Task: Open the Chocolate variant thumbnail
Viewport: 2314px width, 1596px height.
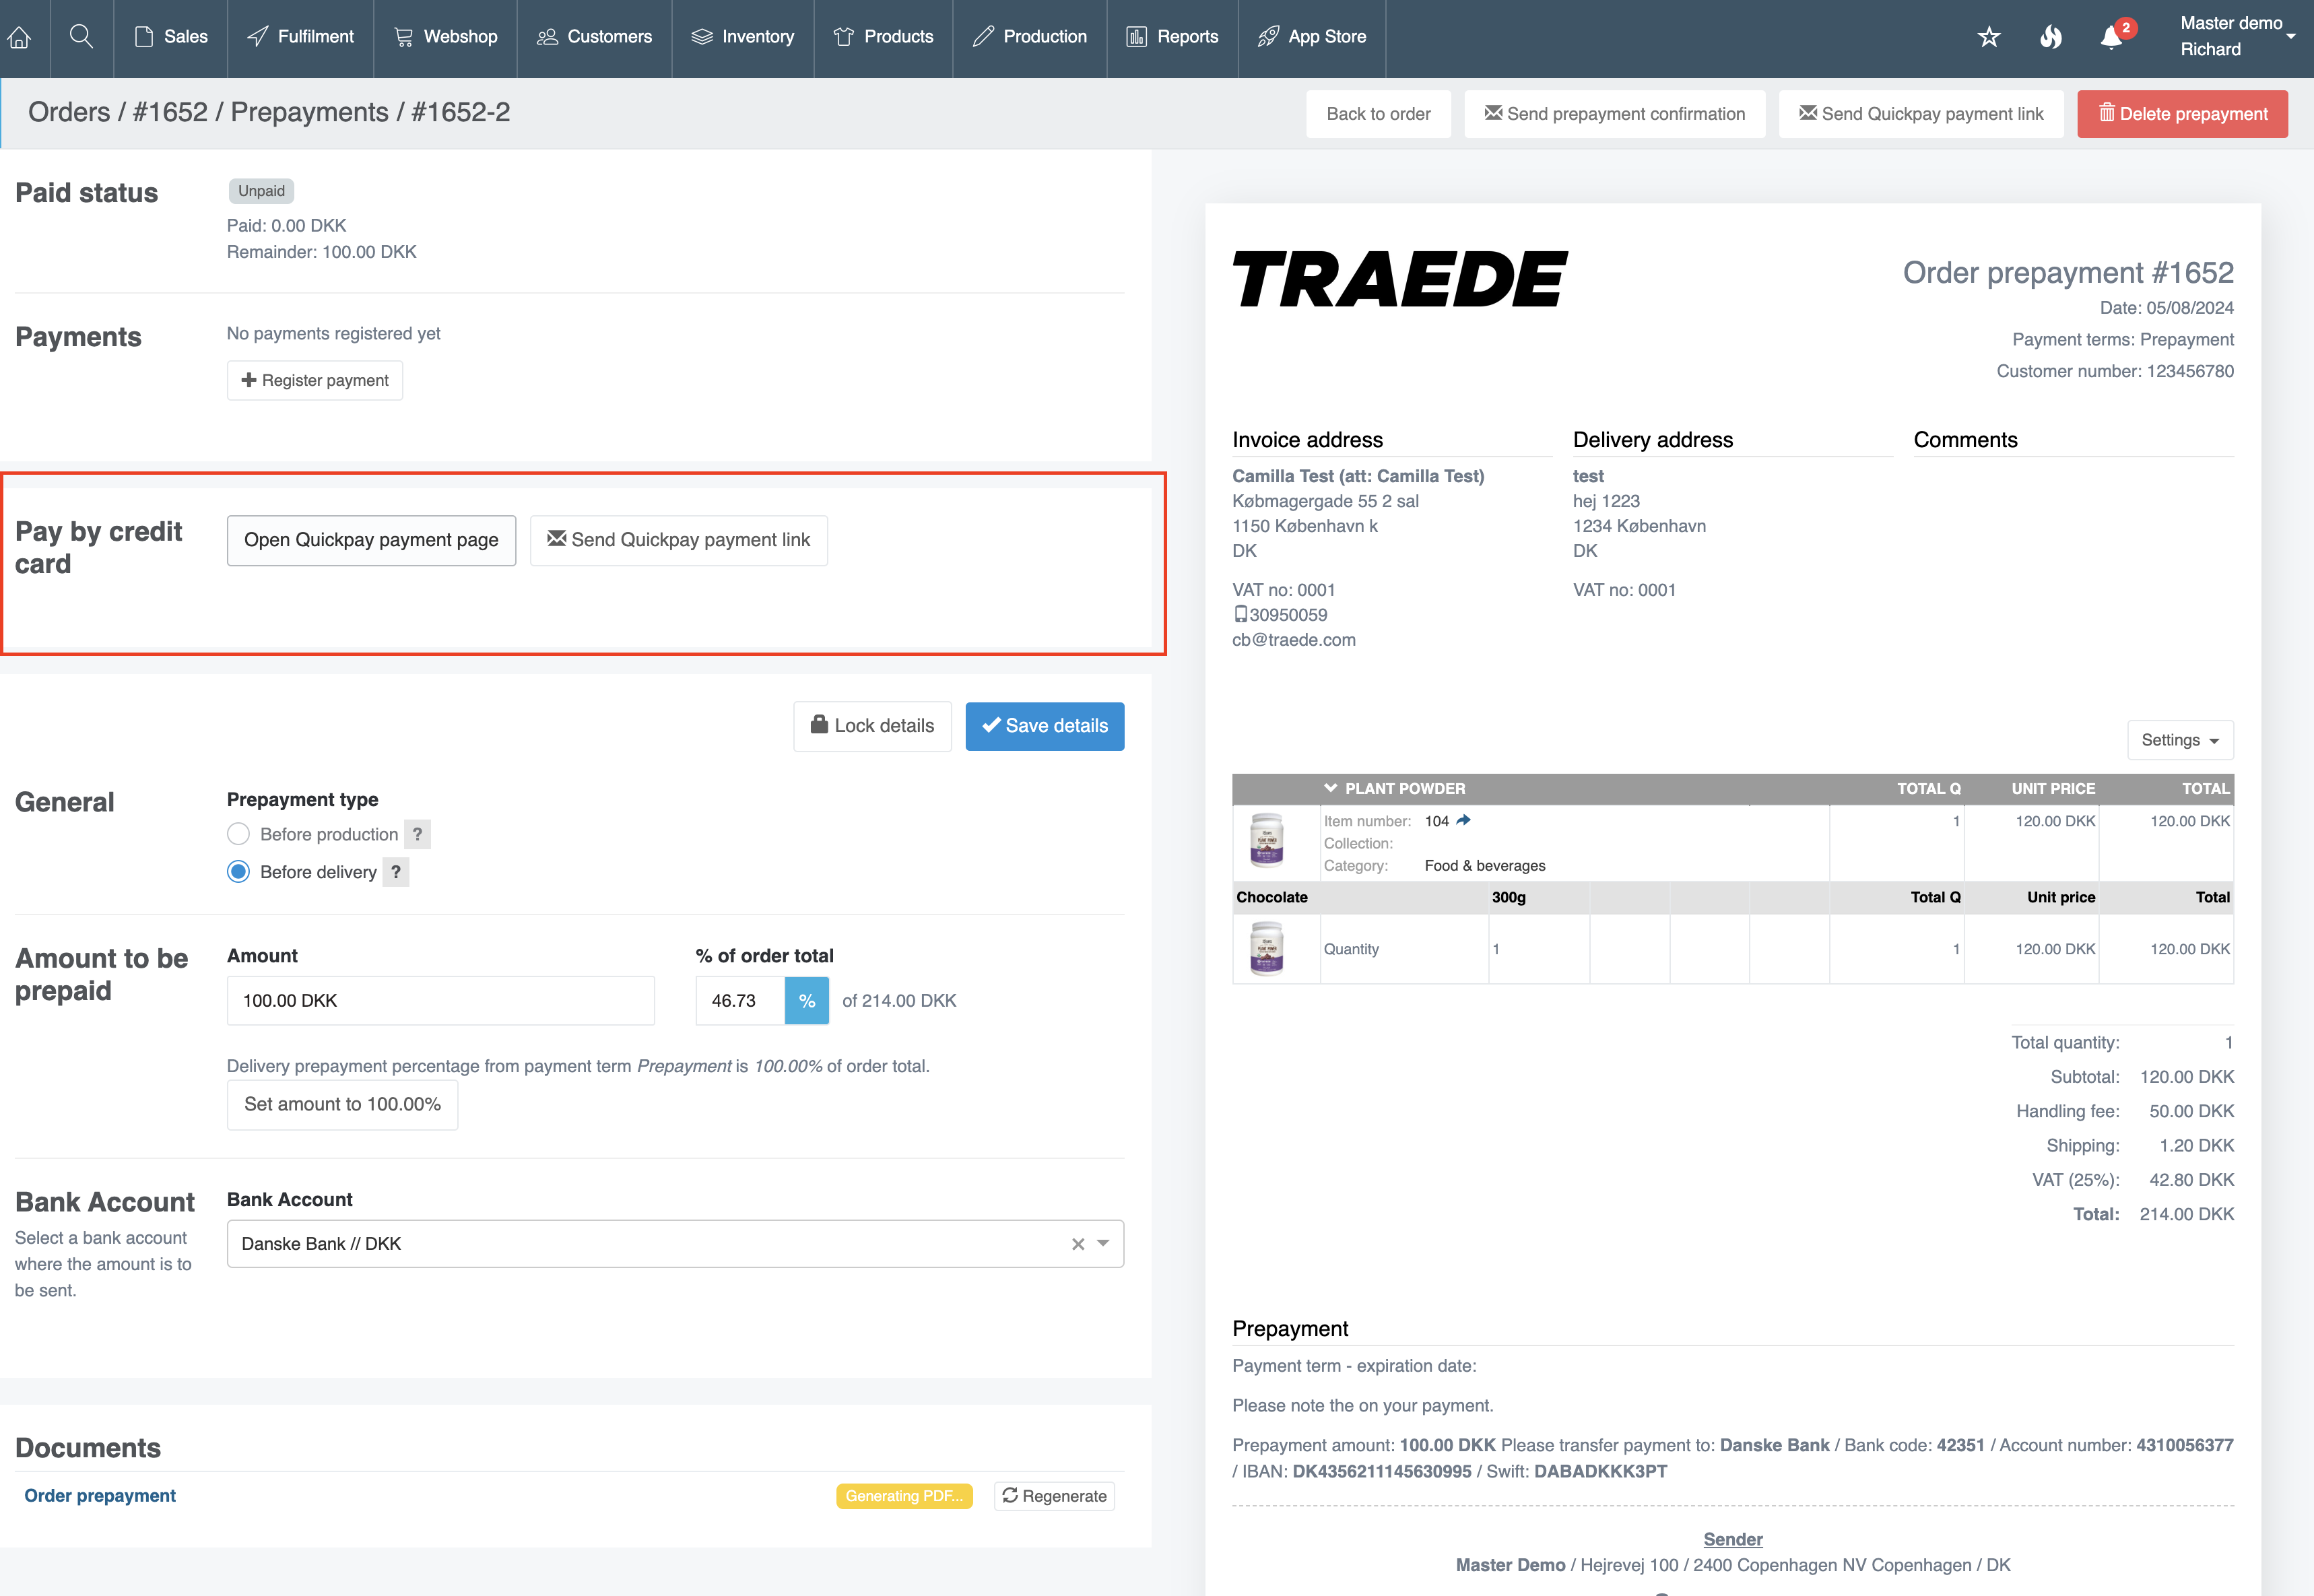Action: (1267, 948)
